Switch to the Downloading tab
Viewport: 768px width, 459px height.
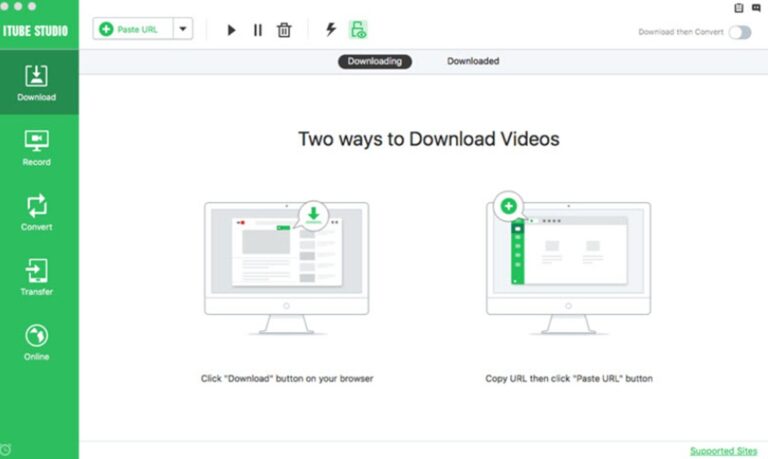[x=375, y=61]
